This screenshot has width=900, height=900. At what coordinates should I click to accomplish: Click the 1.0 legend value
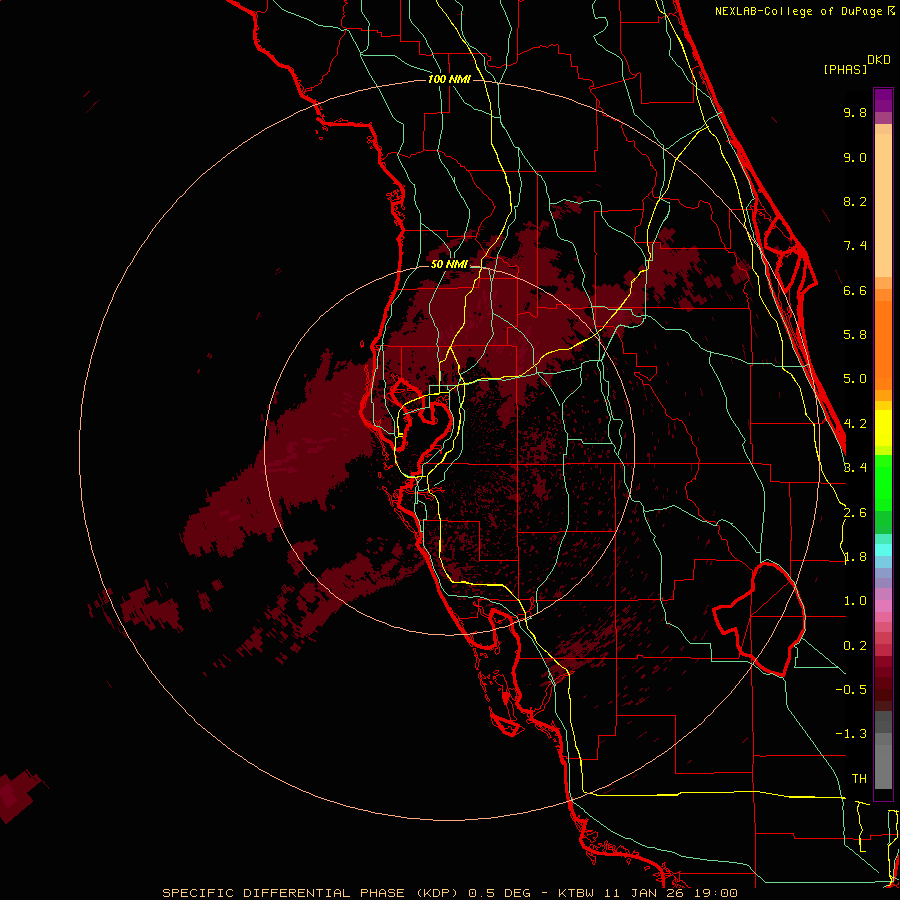(x=855, y=601)
